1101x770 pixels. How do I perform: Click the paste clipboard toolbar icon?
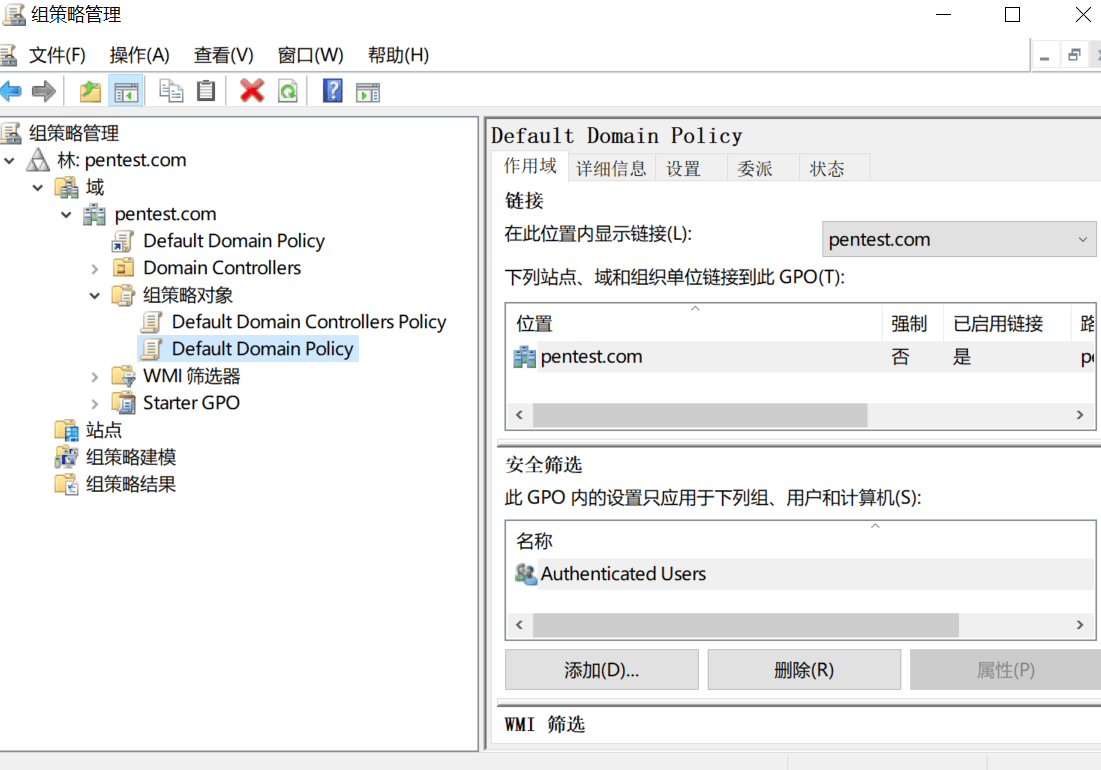click(206, 92)
